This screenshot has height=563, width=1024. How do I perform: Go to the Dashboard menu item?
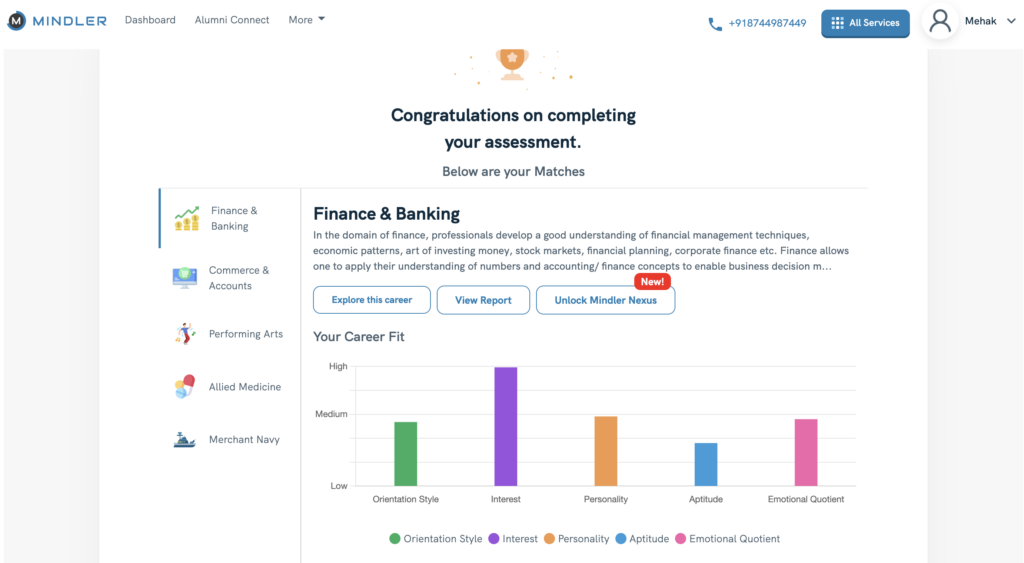click(150, 20)
